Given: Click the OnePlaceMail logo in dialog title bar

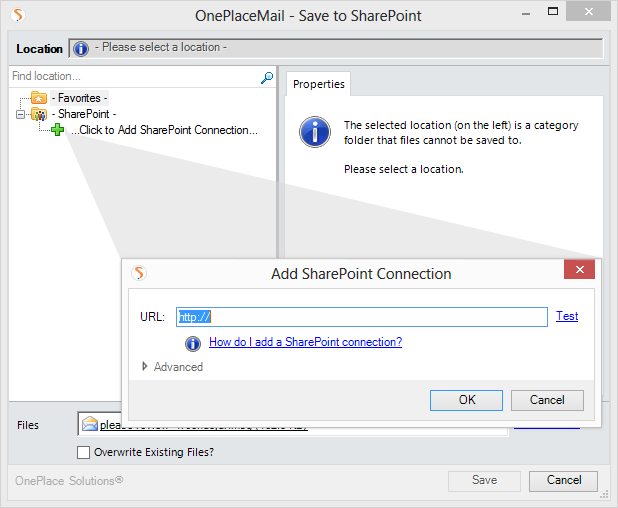Looking at the screenshot, I should [141, 274].
